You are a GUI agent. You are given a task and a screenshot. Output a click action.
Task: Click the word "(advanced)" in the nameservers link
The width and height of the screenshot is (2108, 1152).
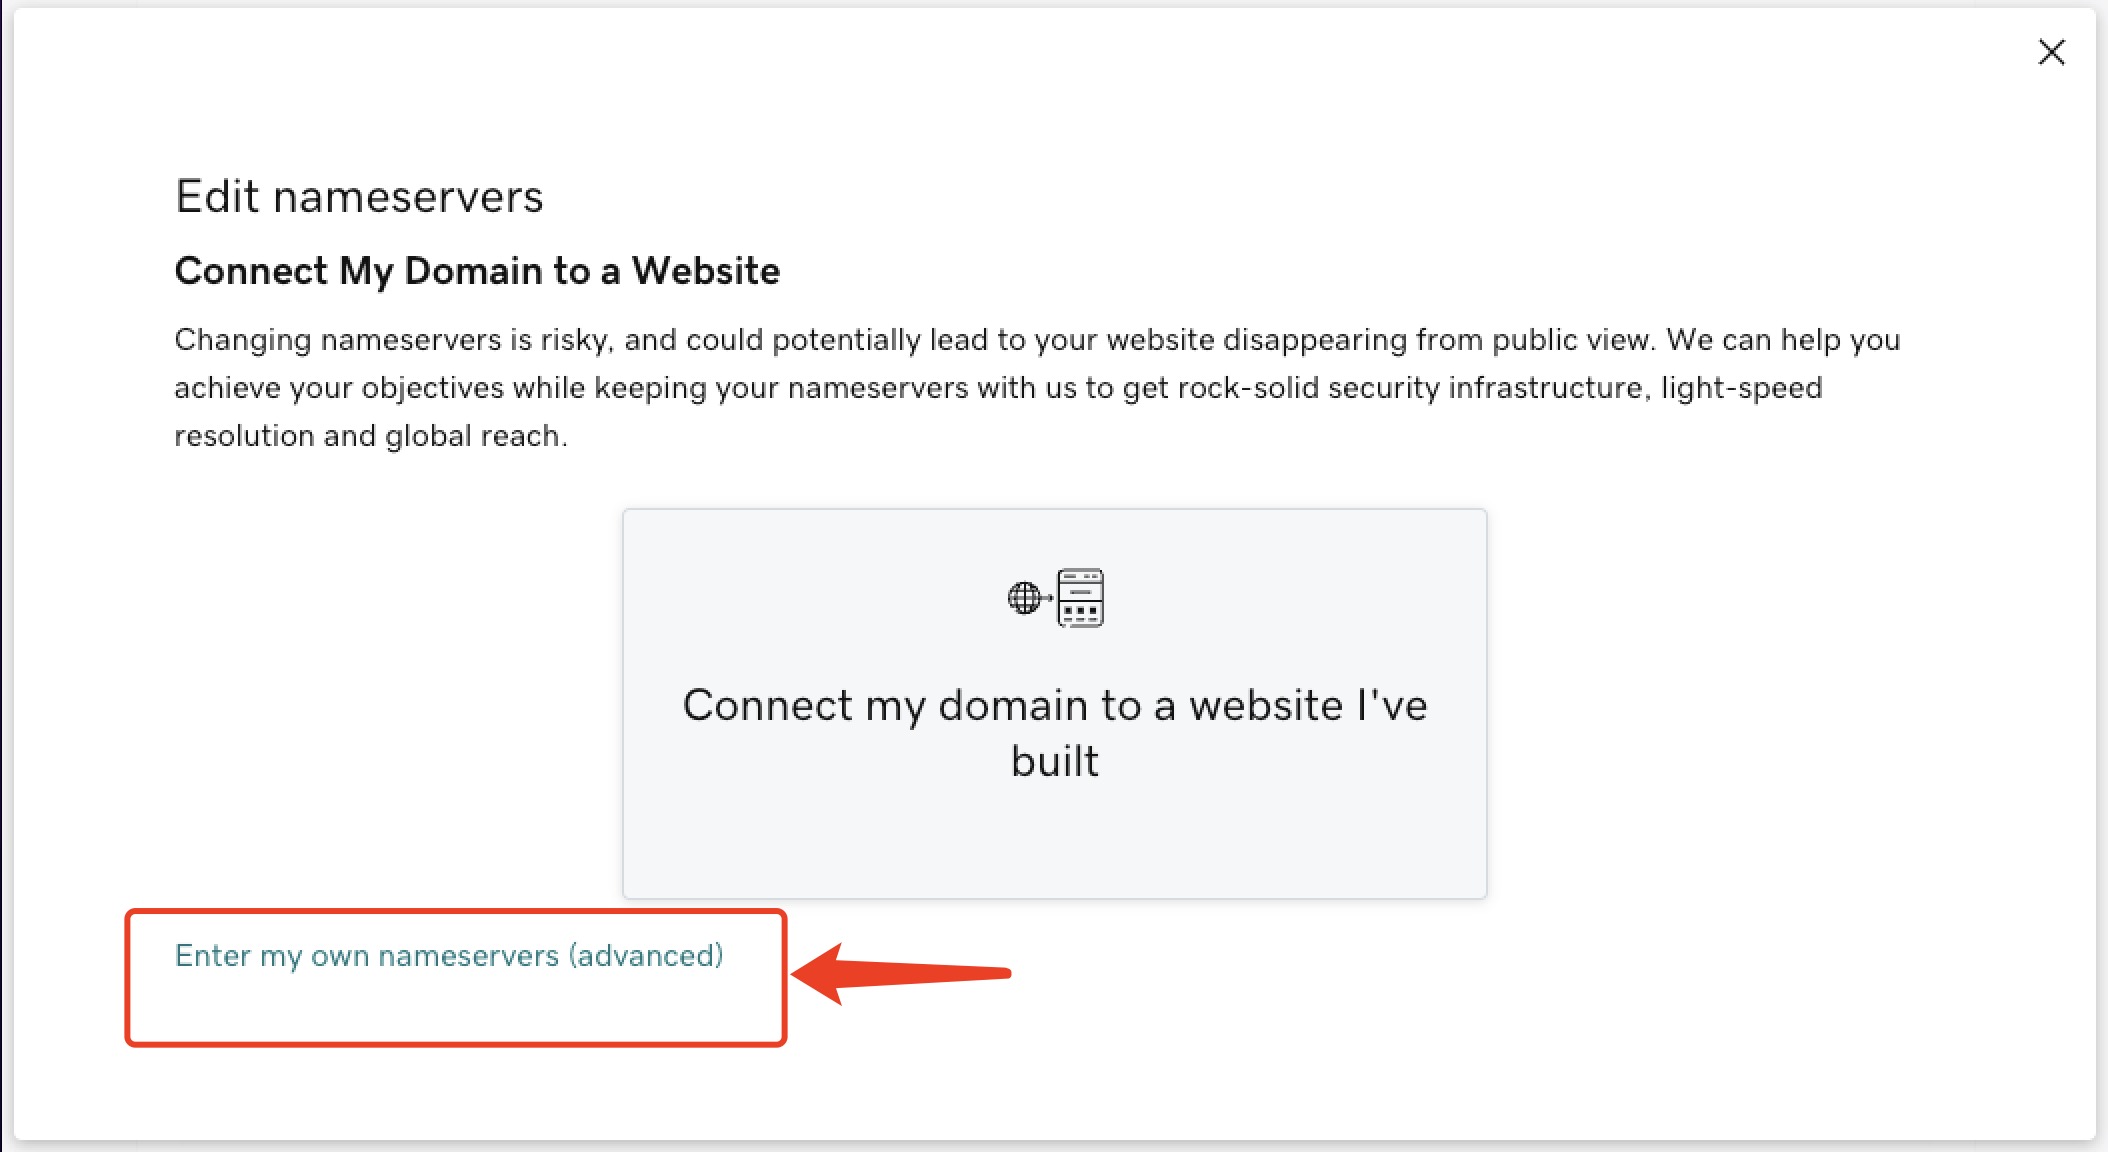tap(646, 956)
